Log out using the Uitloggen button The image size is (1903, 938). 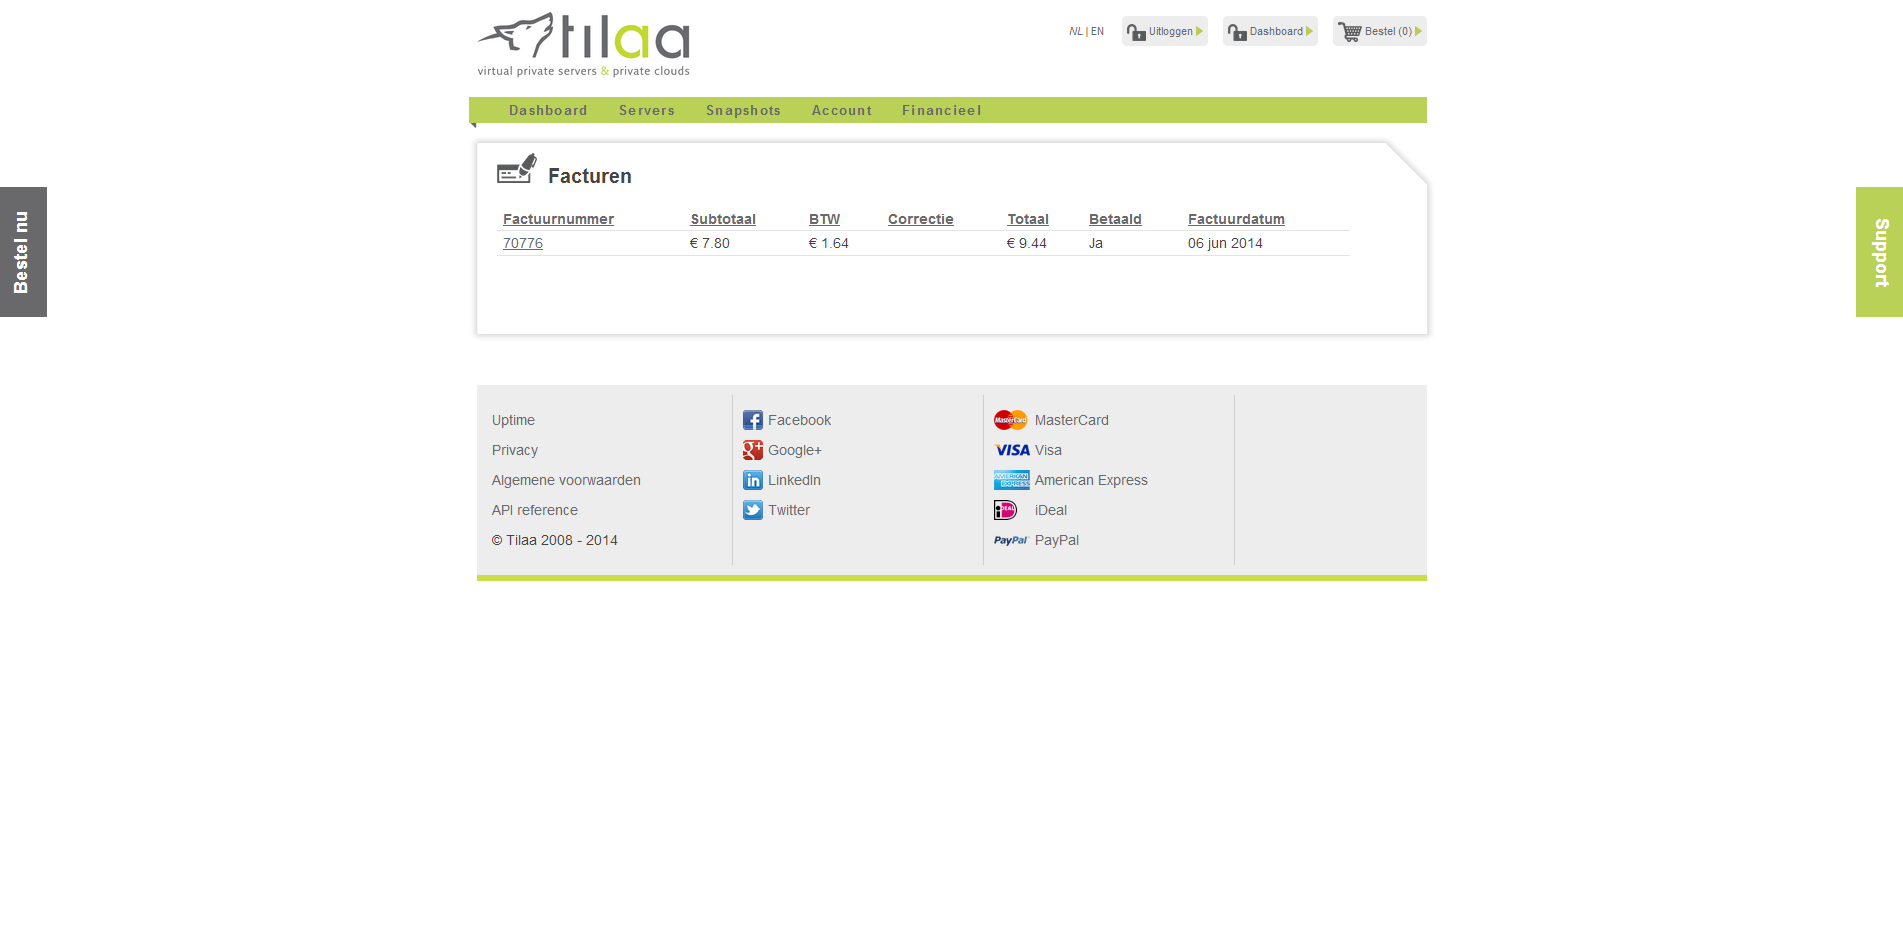point(1164,31)
